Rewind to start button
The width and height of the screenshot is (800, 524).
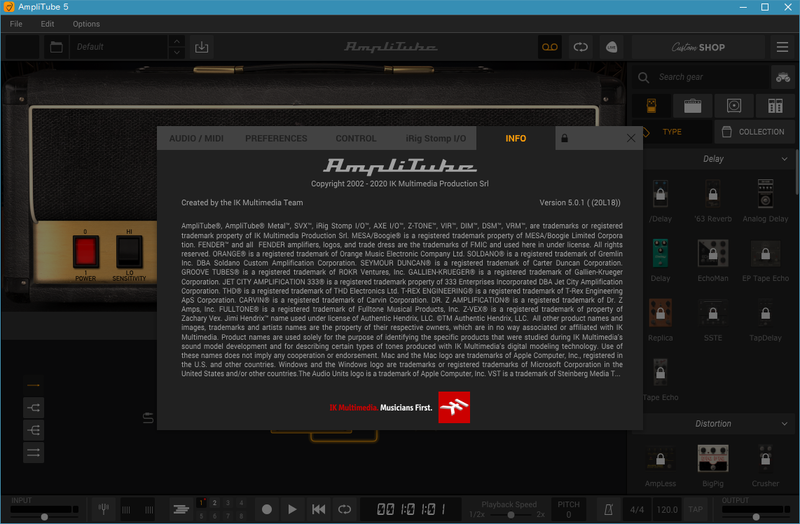tap(318, 509)
